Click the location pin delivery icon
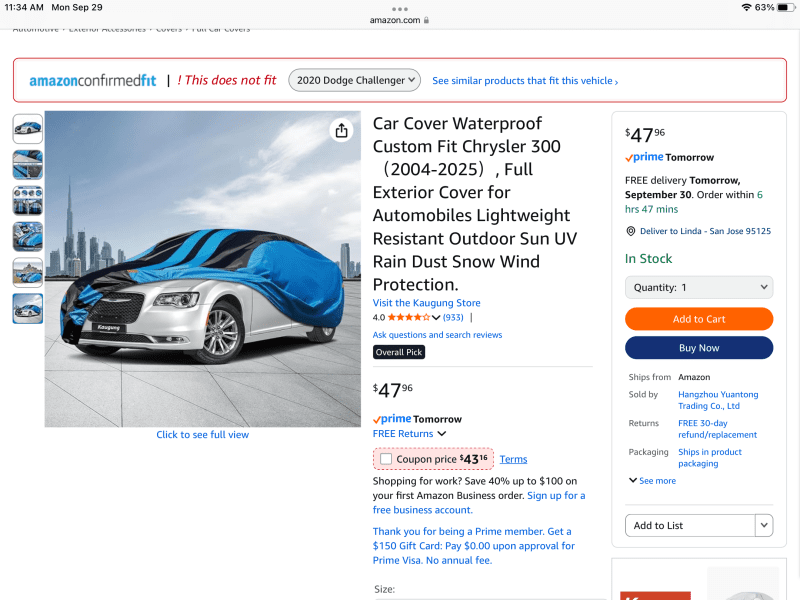The image size is (800, 600). [x=631, y=231]
